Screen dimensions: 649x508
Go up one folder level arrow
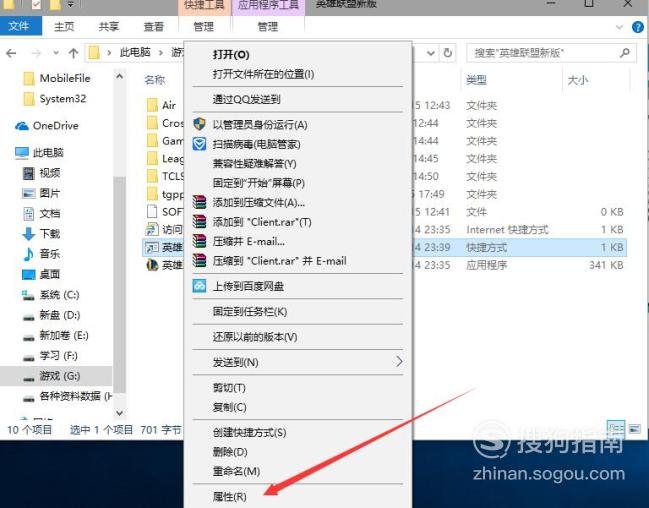[74, 53]
